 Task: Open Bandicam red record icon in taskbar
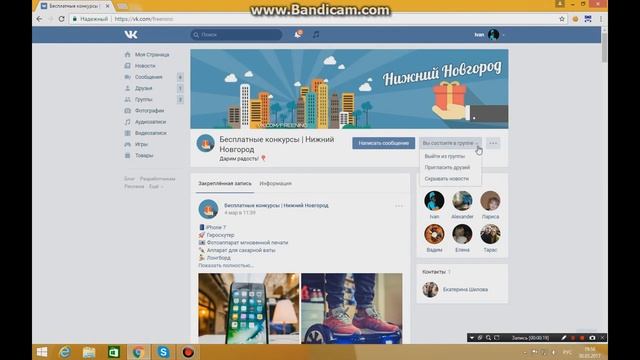point(188,352)
